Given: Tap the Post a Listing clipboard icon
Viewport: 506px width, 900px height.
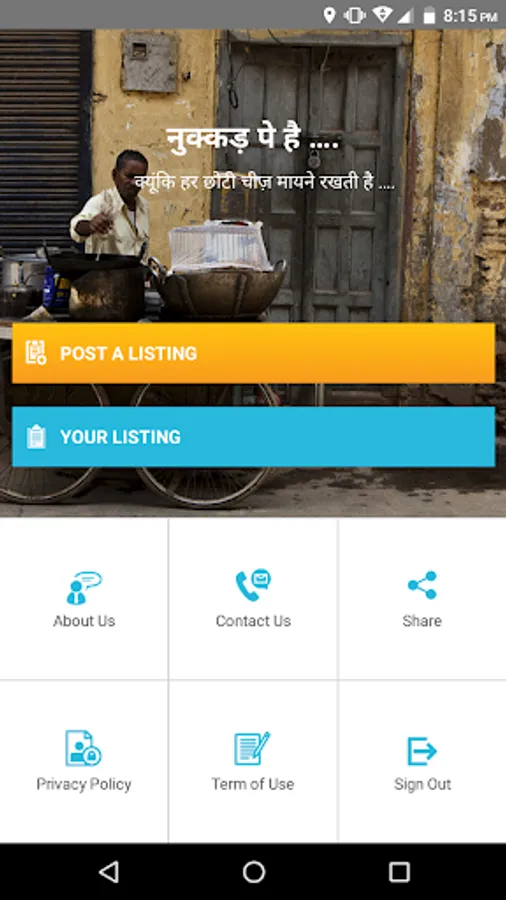Looking at the screenshot, I should point(36,352).
